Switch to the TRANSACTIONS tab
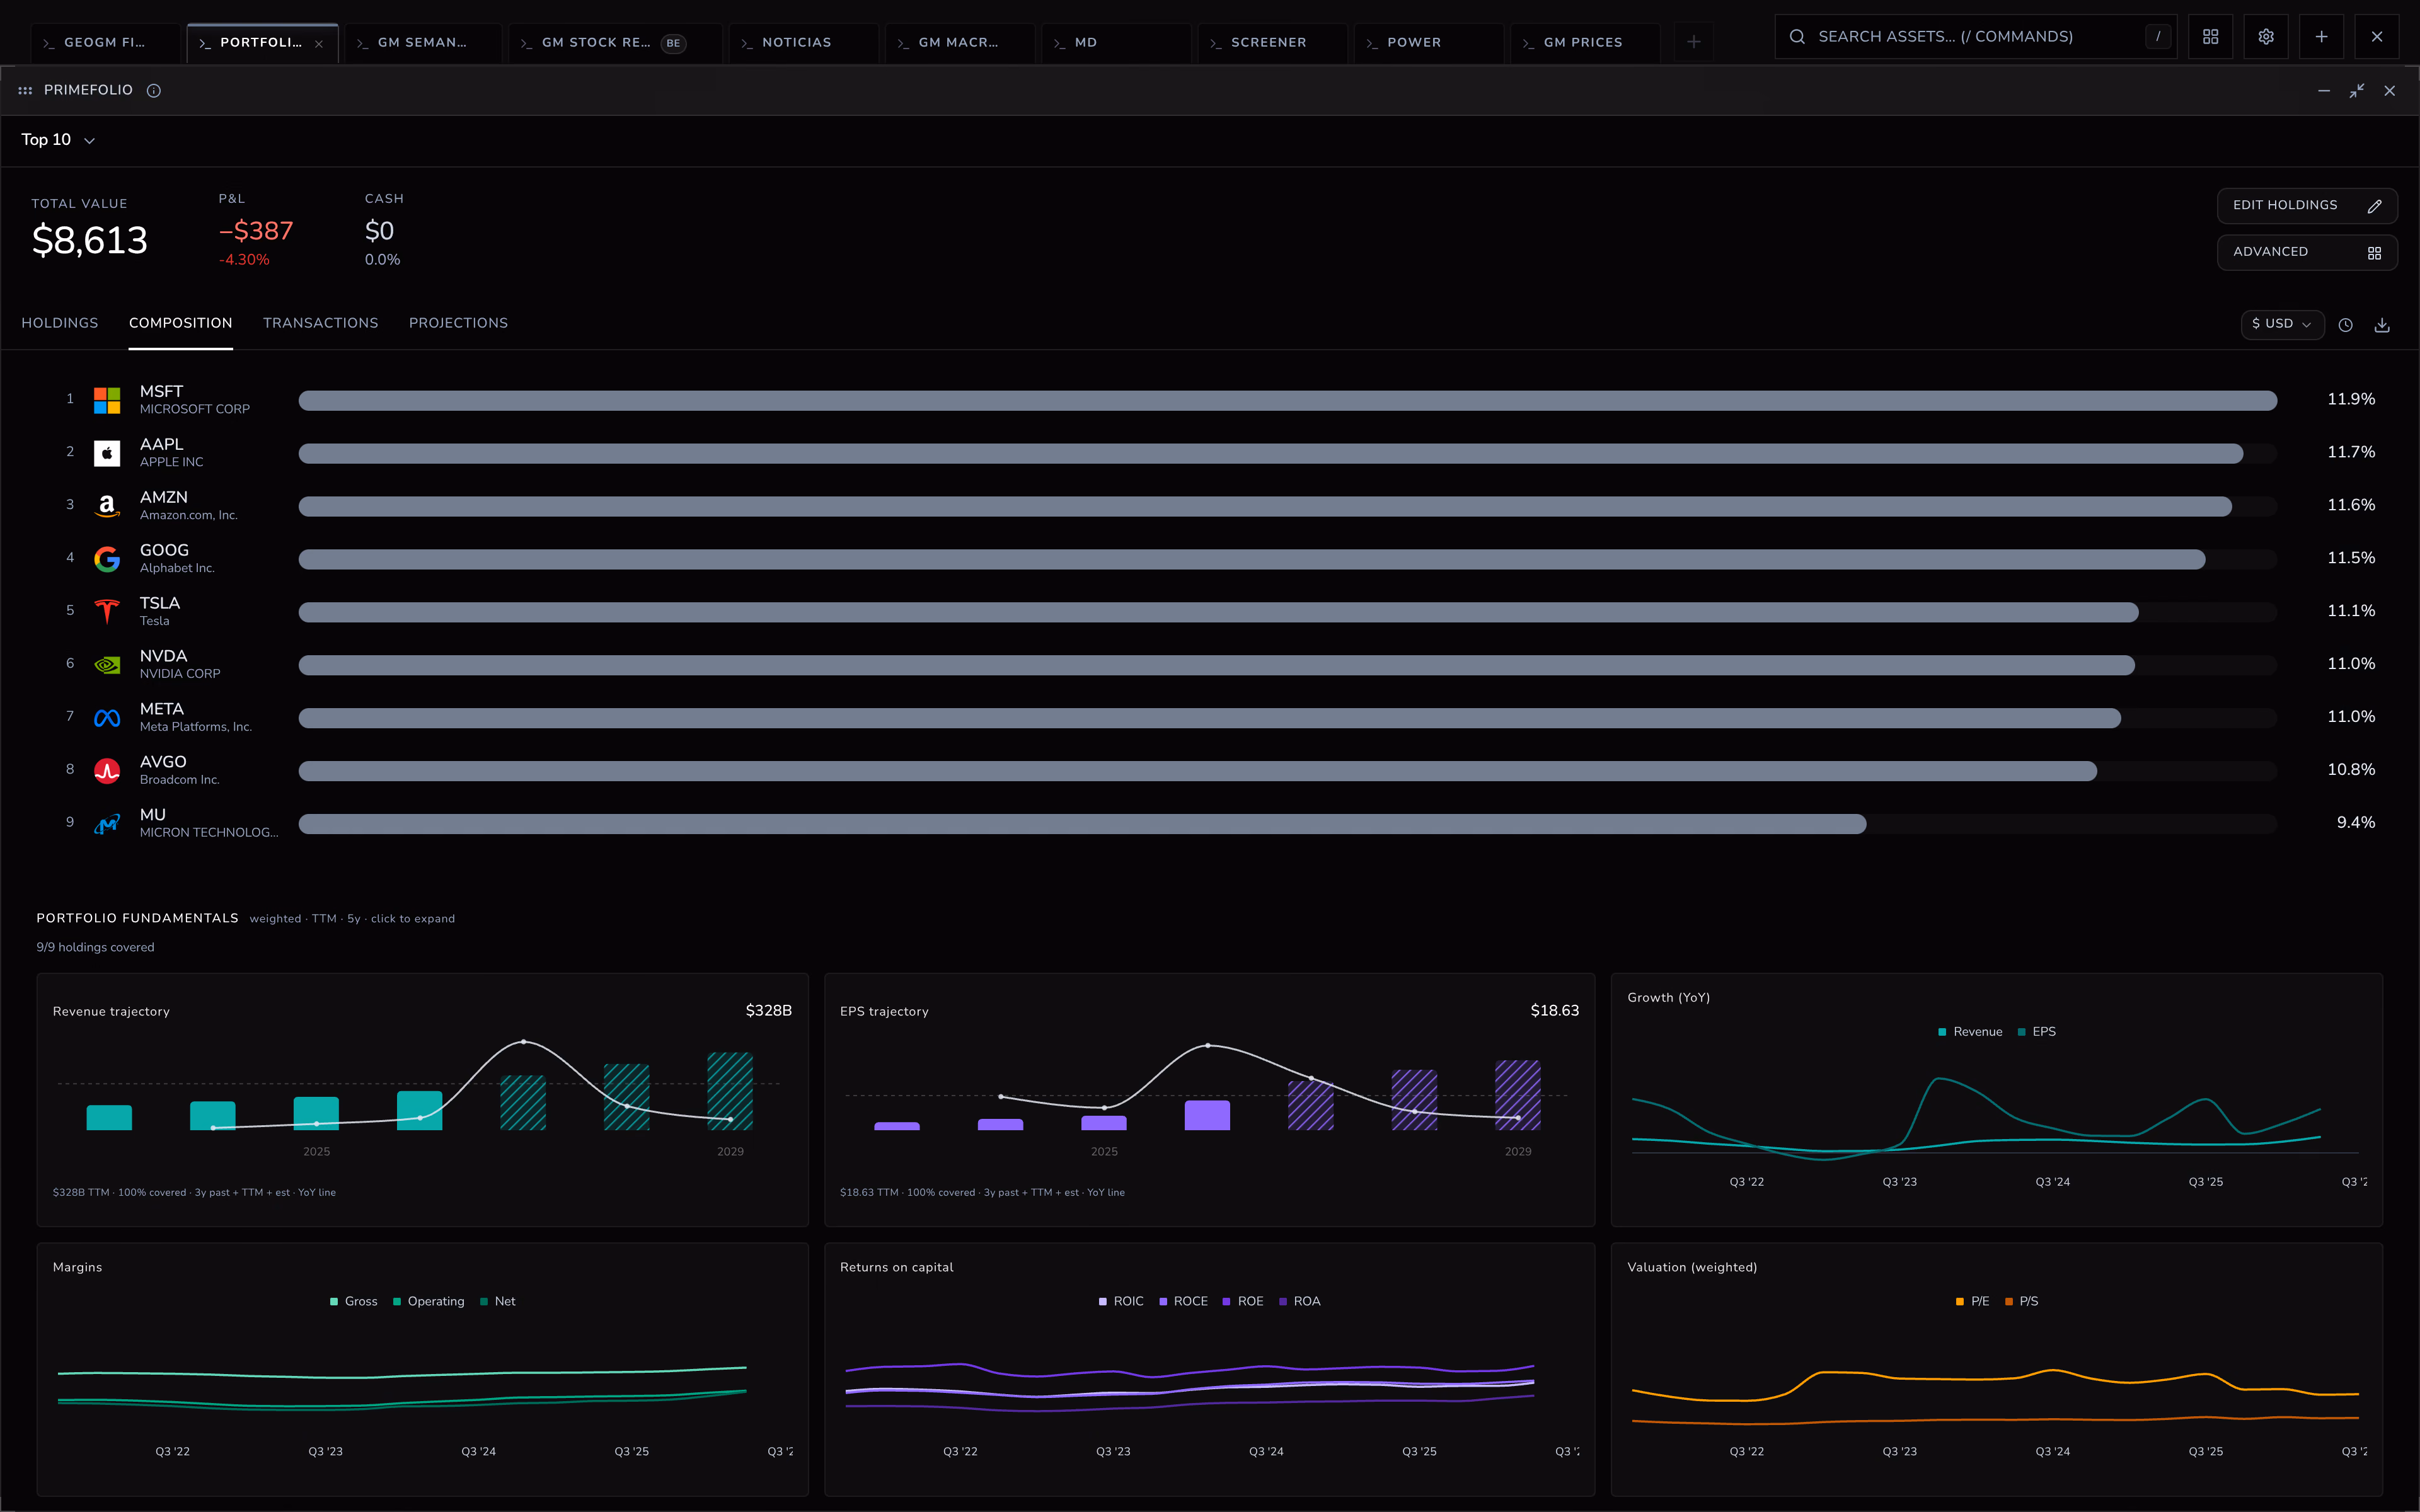 [x=321, y=323]
